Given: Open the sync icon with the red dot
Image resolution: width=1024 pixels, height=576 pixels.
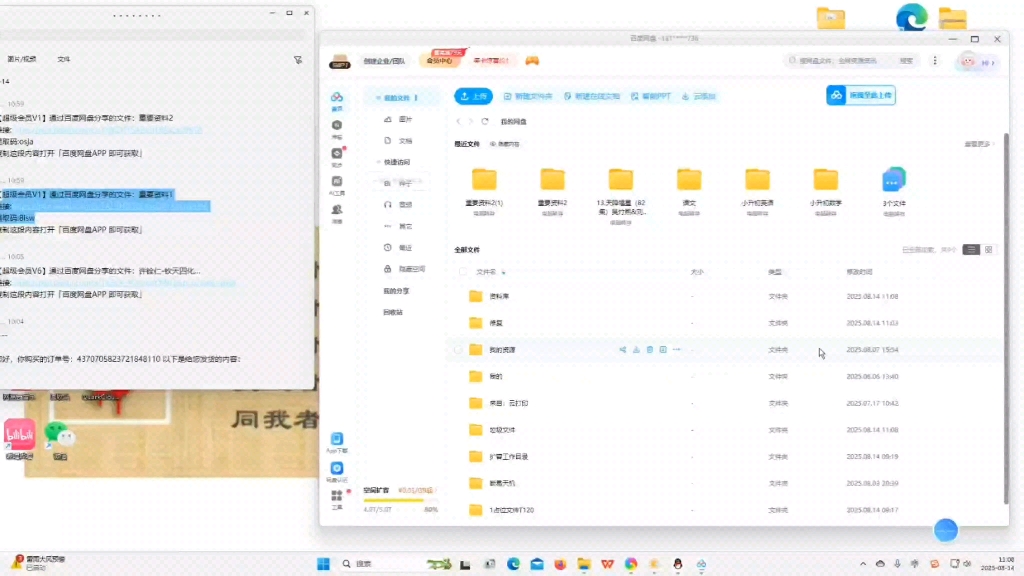Looking at the screenshot, I should click(x=337, y=153).
